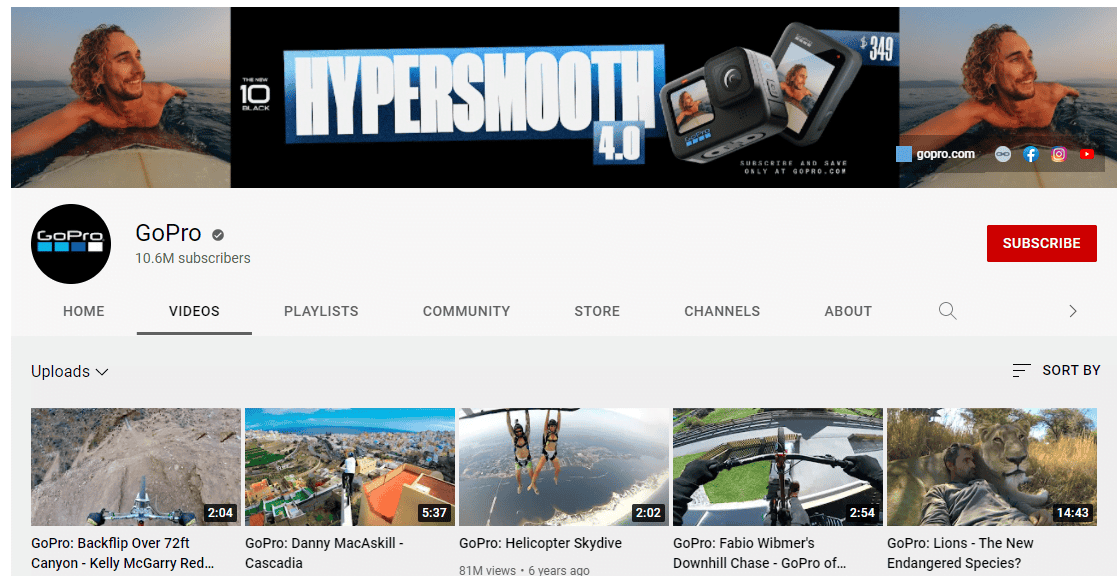Open title 'GoPro: Helicopter Skydive'
This screenshot has height=576, width=1117.
click(541, 543)
